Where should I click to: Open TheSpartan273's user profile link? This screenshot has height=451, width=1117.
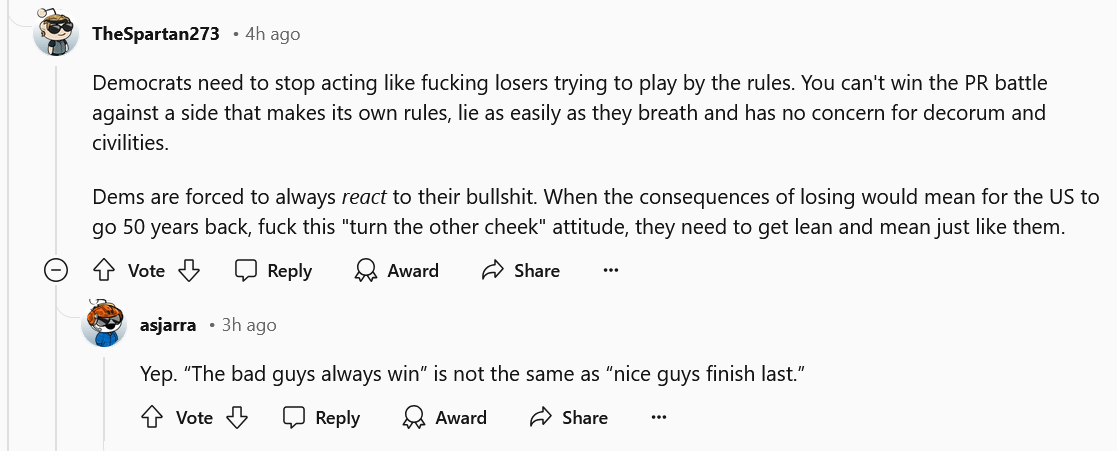coord(155,34)
